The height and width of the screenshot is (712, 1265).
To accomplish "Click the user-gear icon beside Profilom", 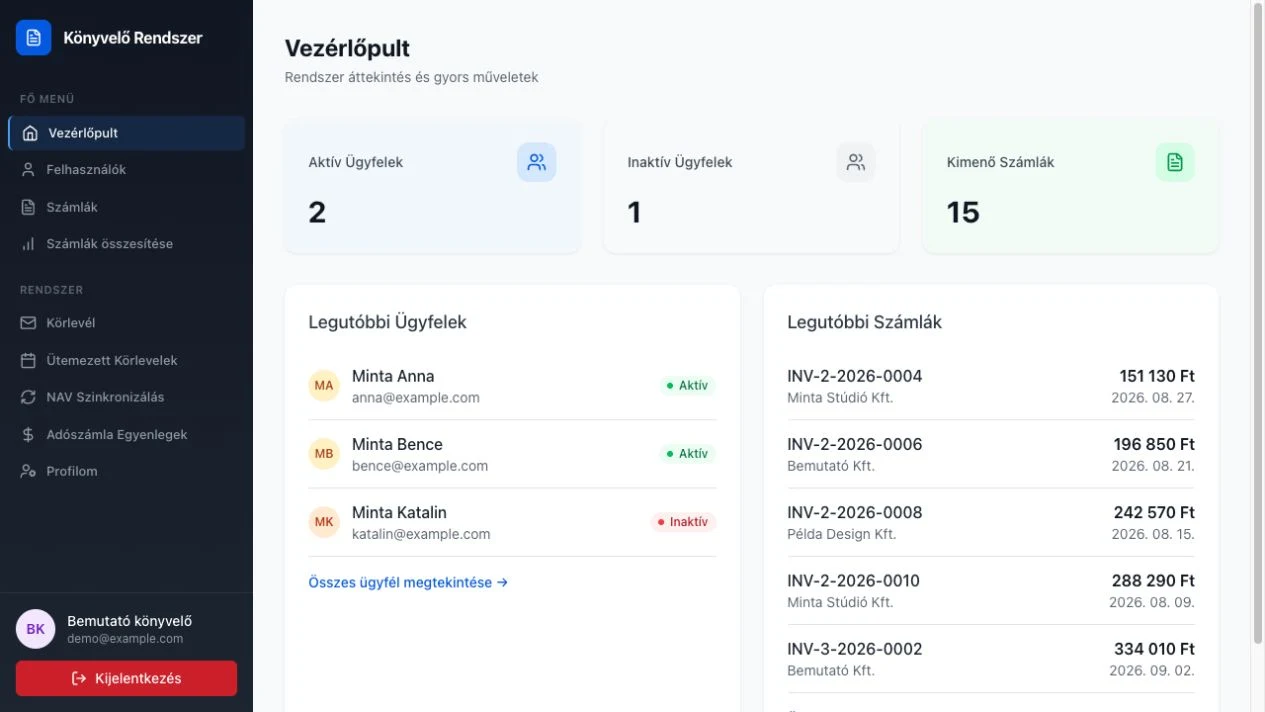I will tap(28, 471).
